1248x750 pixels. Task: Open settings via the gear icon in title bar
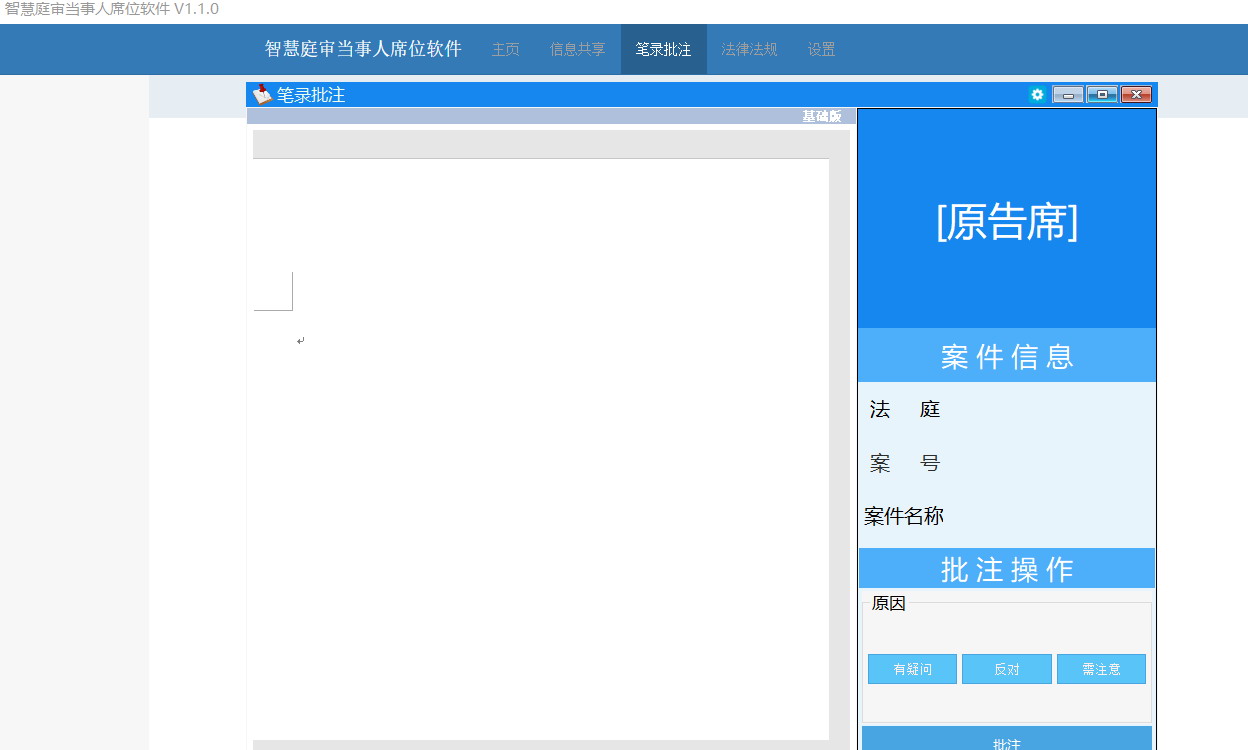point(1037,95)
